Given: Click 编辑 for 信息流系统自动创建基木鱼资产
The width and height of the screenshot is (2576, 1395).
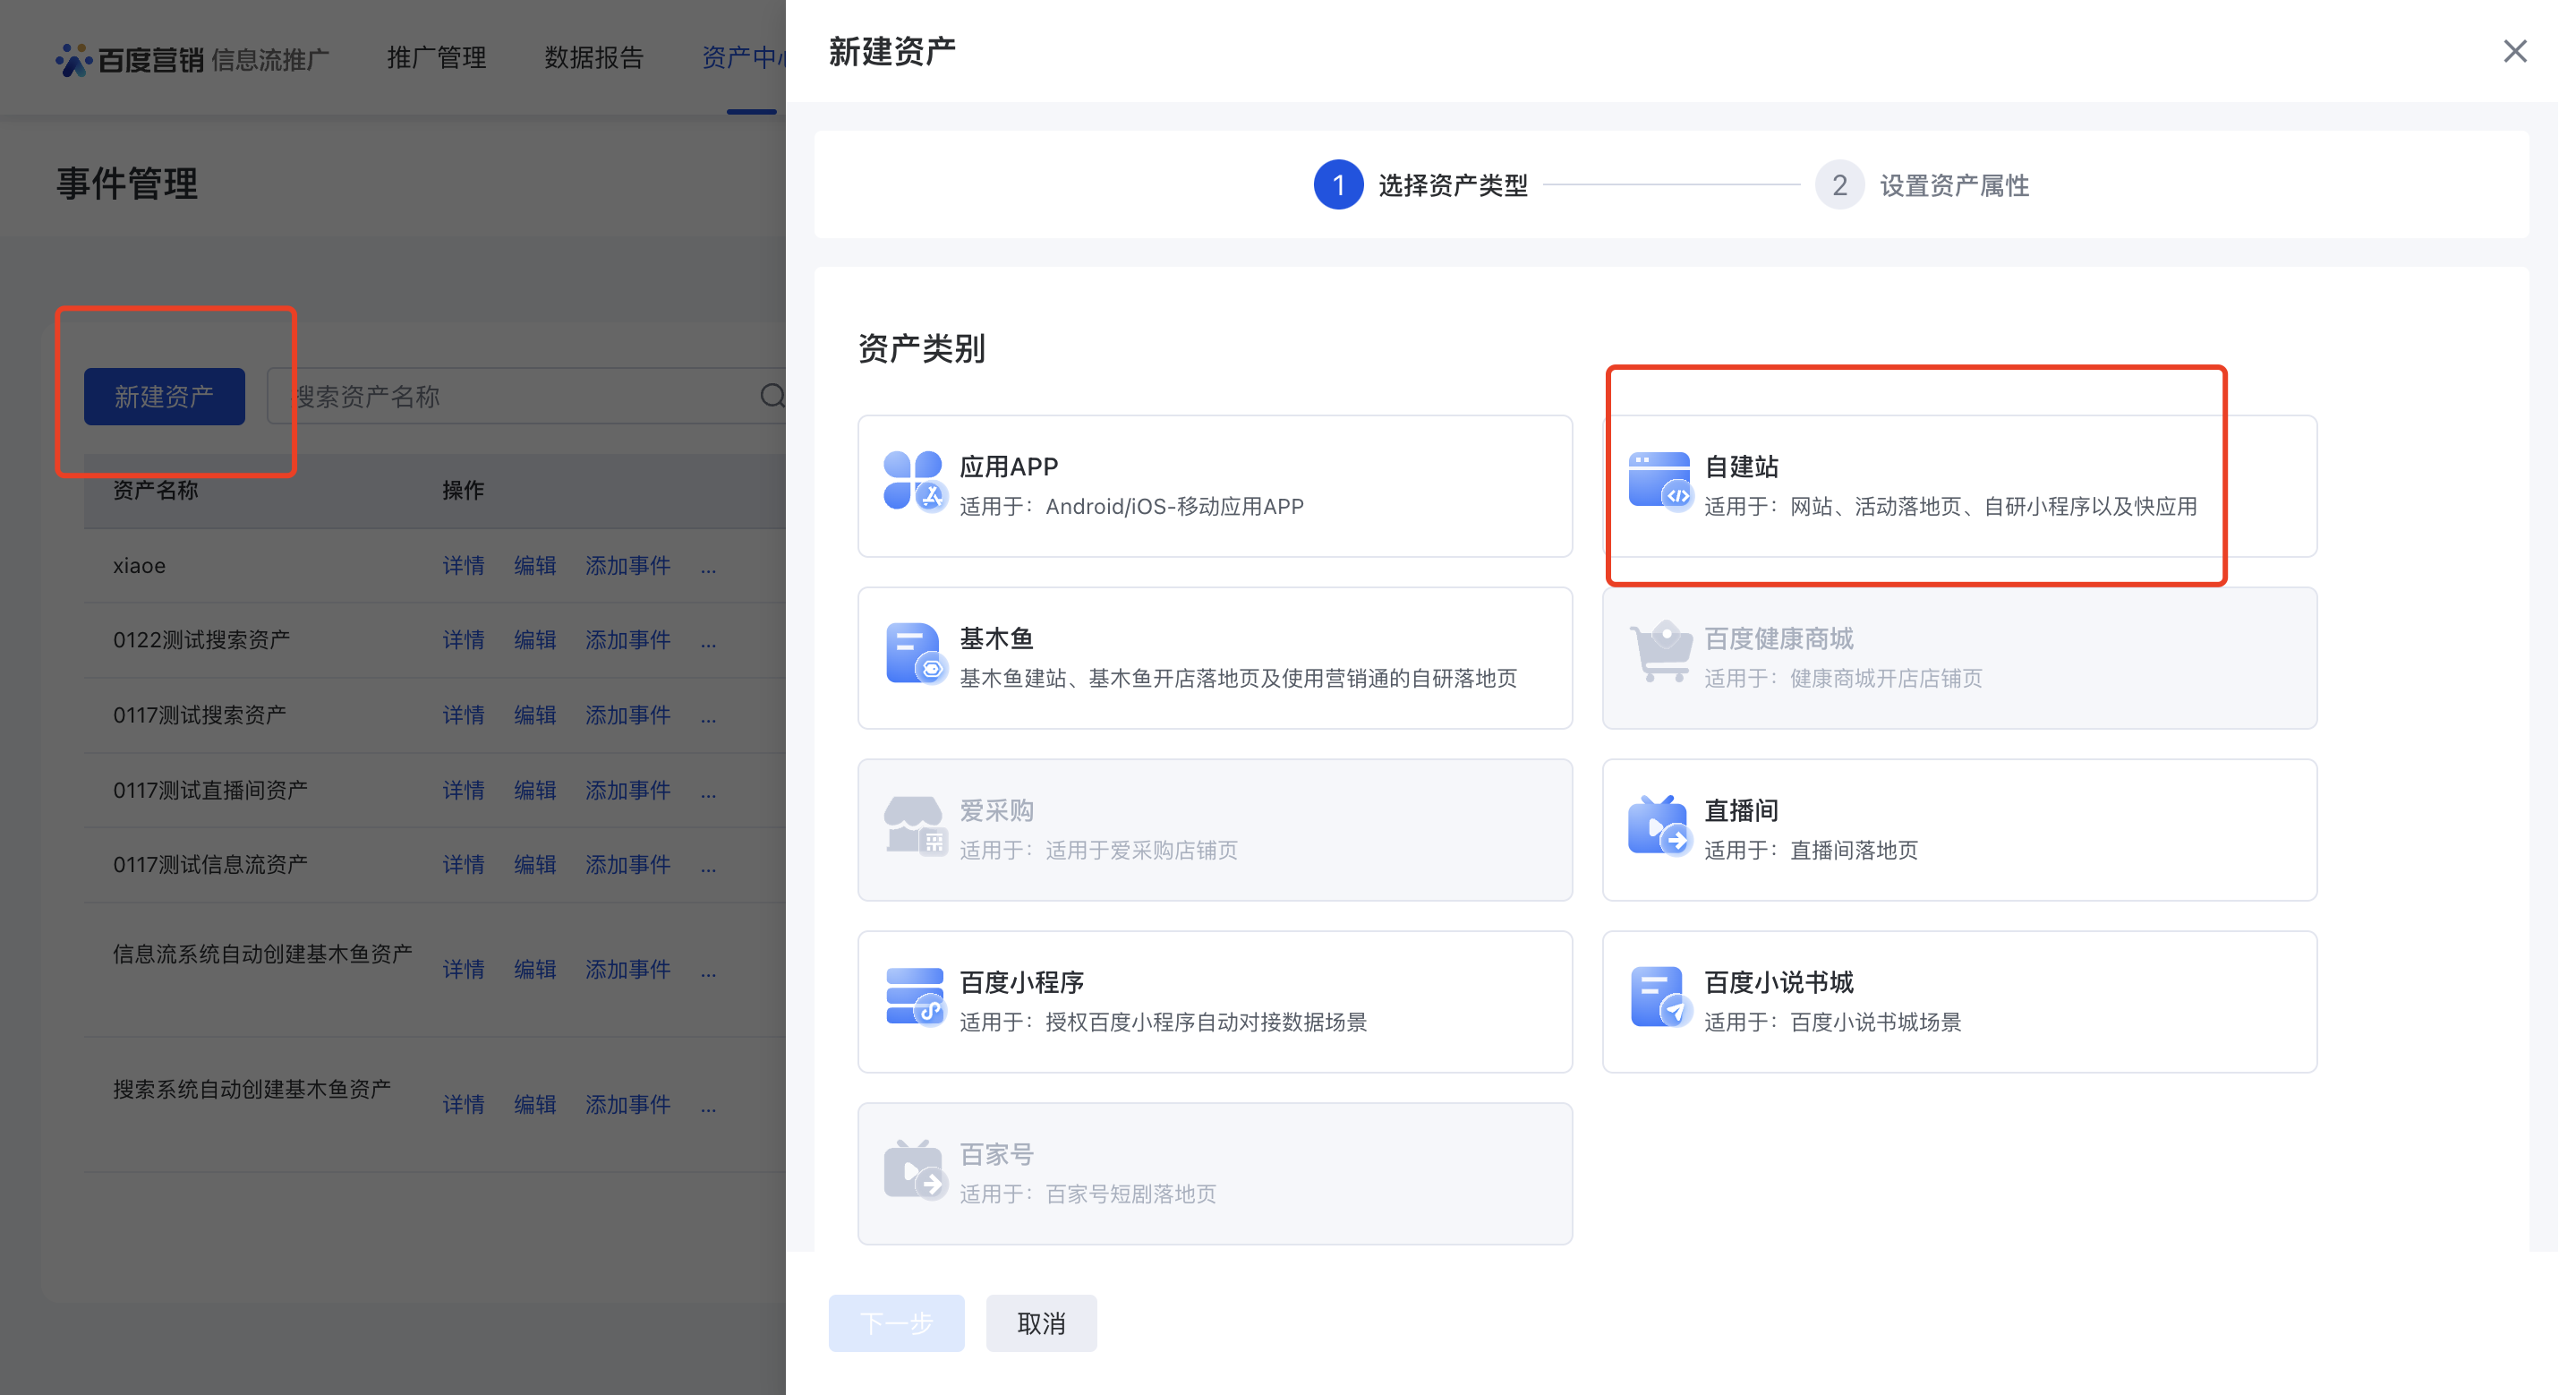Looking at the screenshot, I should [x=534, y=969].
